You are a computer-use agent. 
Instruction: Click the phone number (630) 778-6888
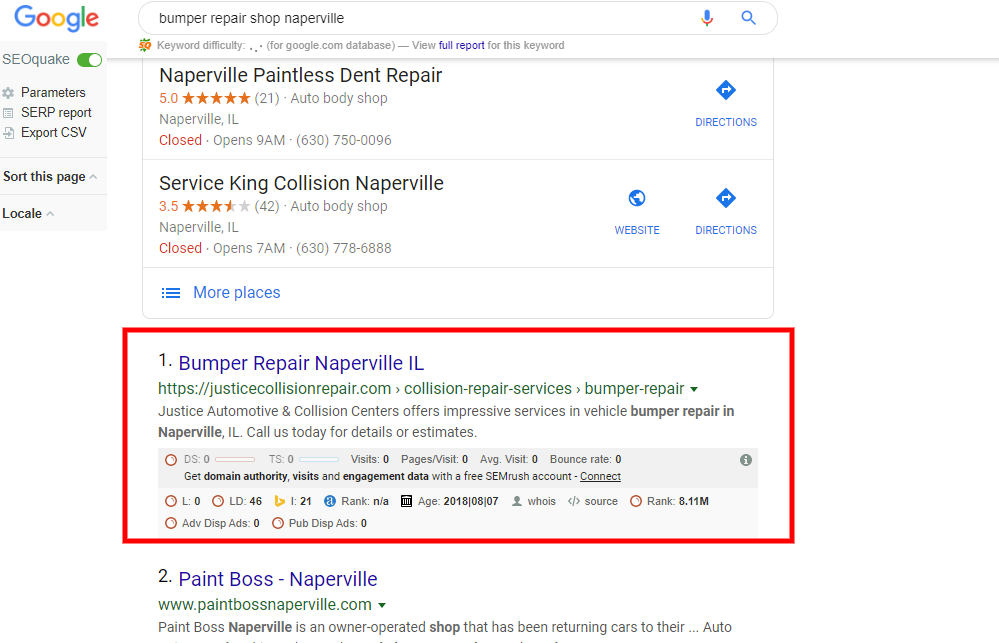344,249
